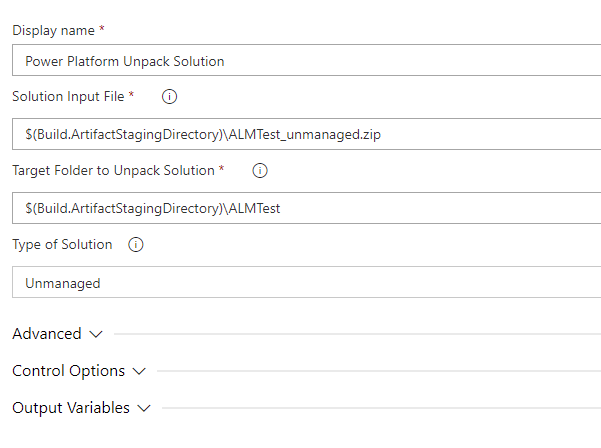Click the chevron arrow next to Advanced
The height and width of the screenshot is (448, 601).
(x=96, y=334)
